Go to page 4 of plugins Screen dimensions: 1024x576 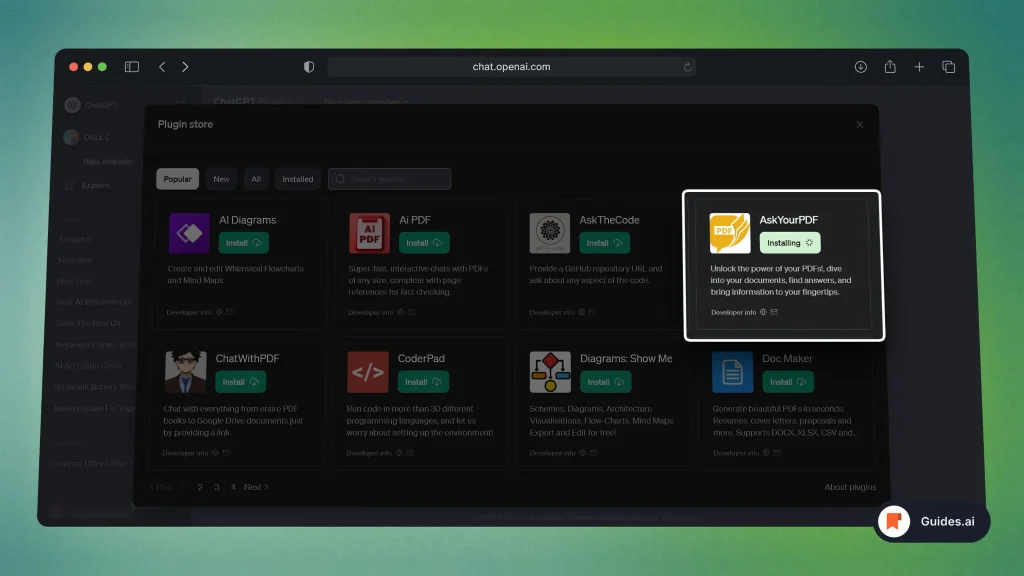233,487
